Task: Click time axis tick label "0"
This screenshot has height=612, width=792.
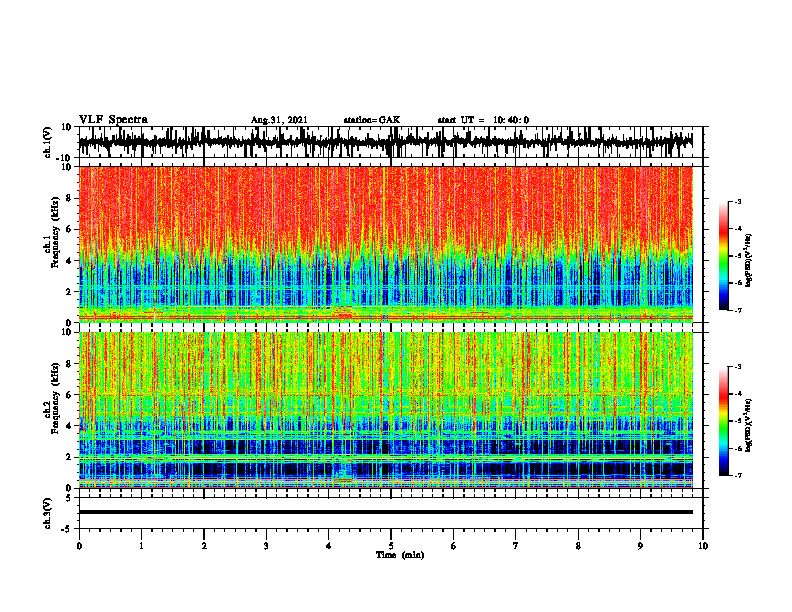Action: (79, 546)
